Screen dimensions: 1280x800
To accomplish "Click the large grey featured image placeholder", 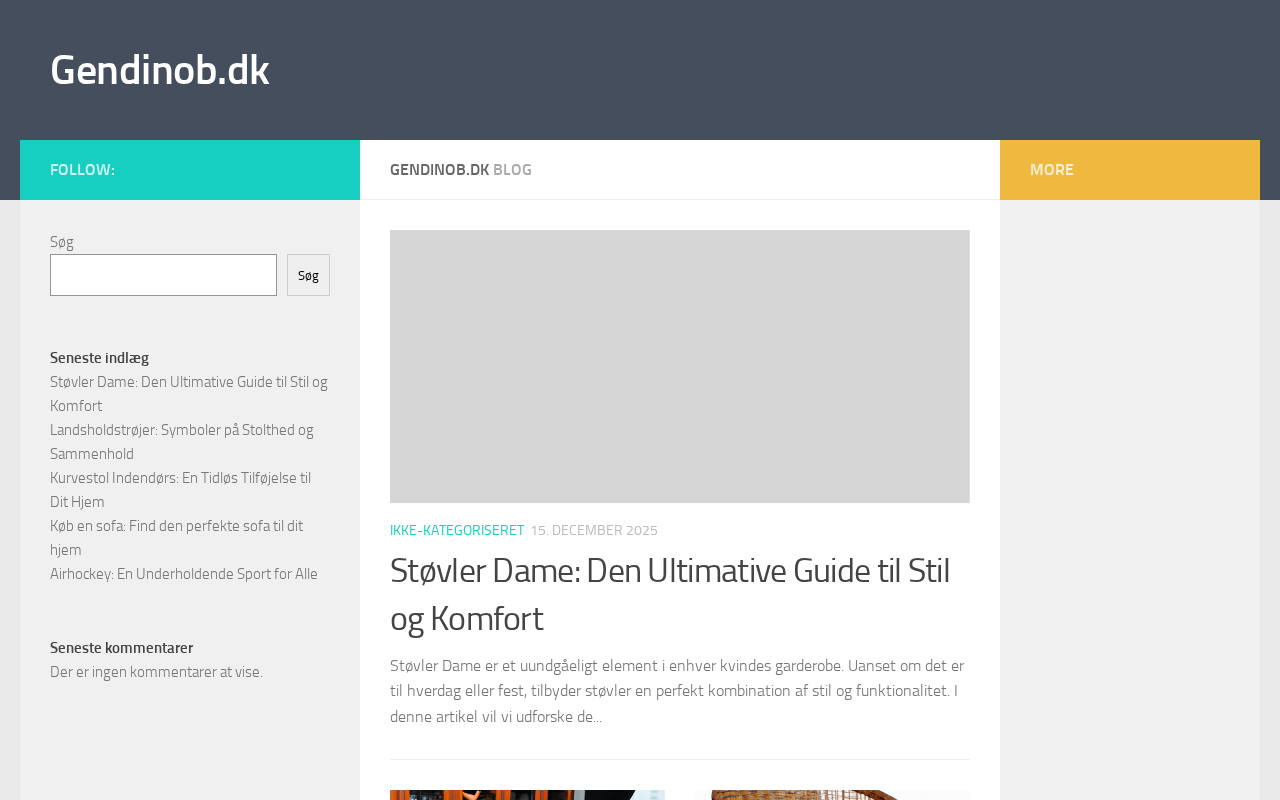I will click(x=679, y=366).
